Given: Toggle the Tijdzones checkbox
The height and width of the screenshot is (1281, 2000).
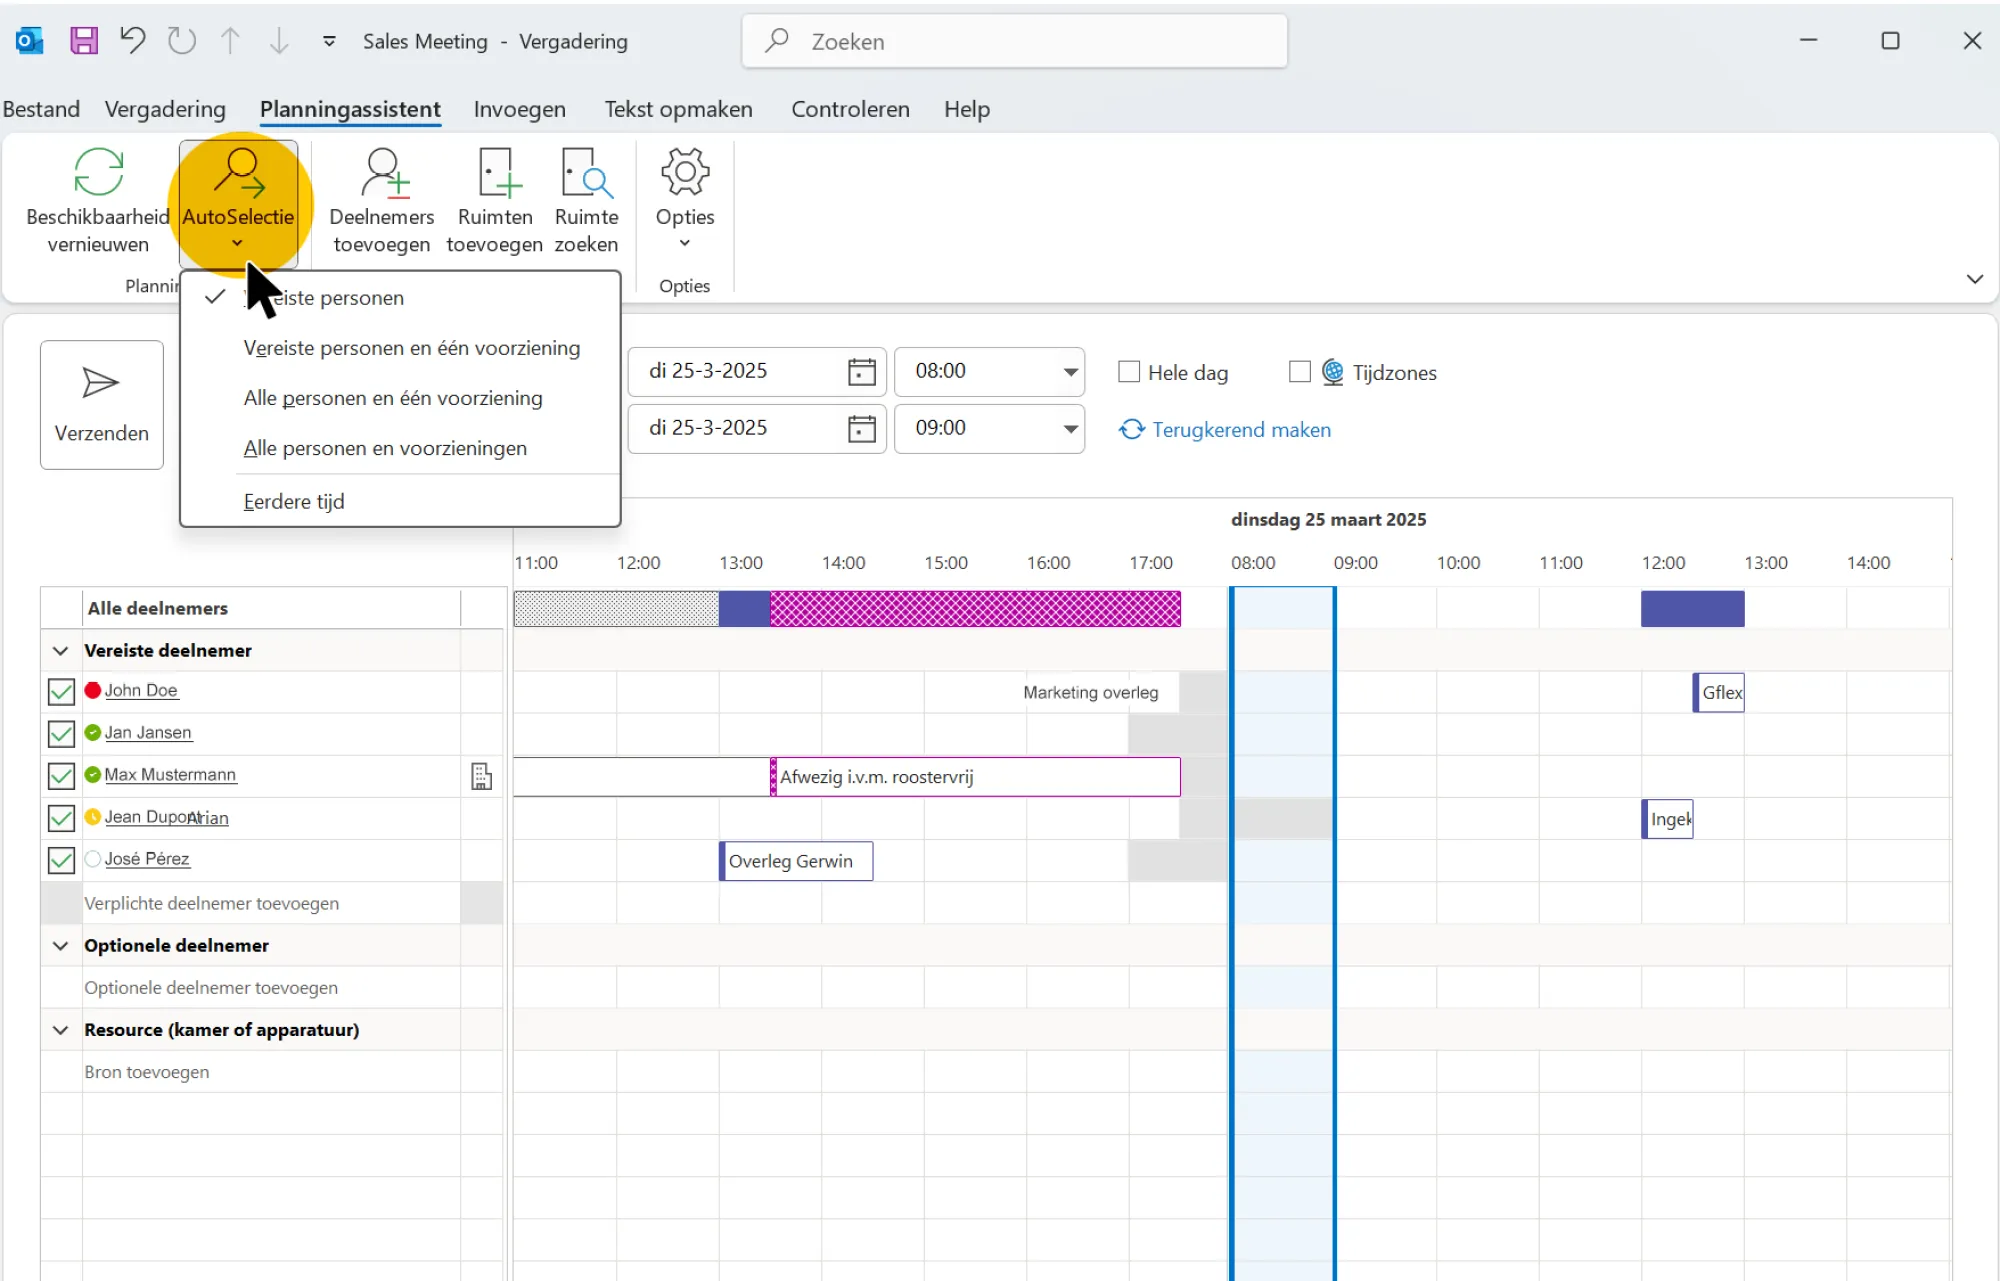Looking at the screenshot, I should (1300, 372).
